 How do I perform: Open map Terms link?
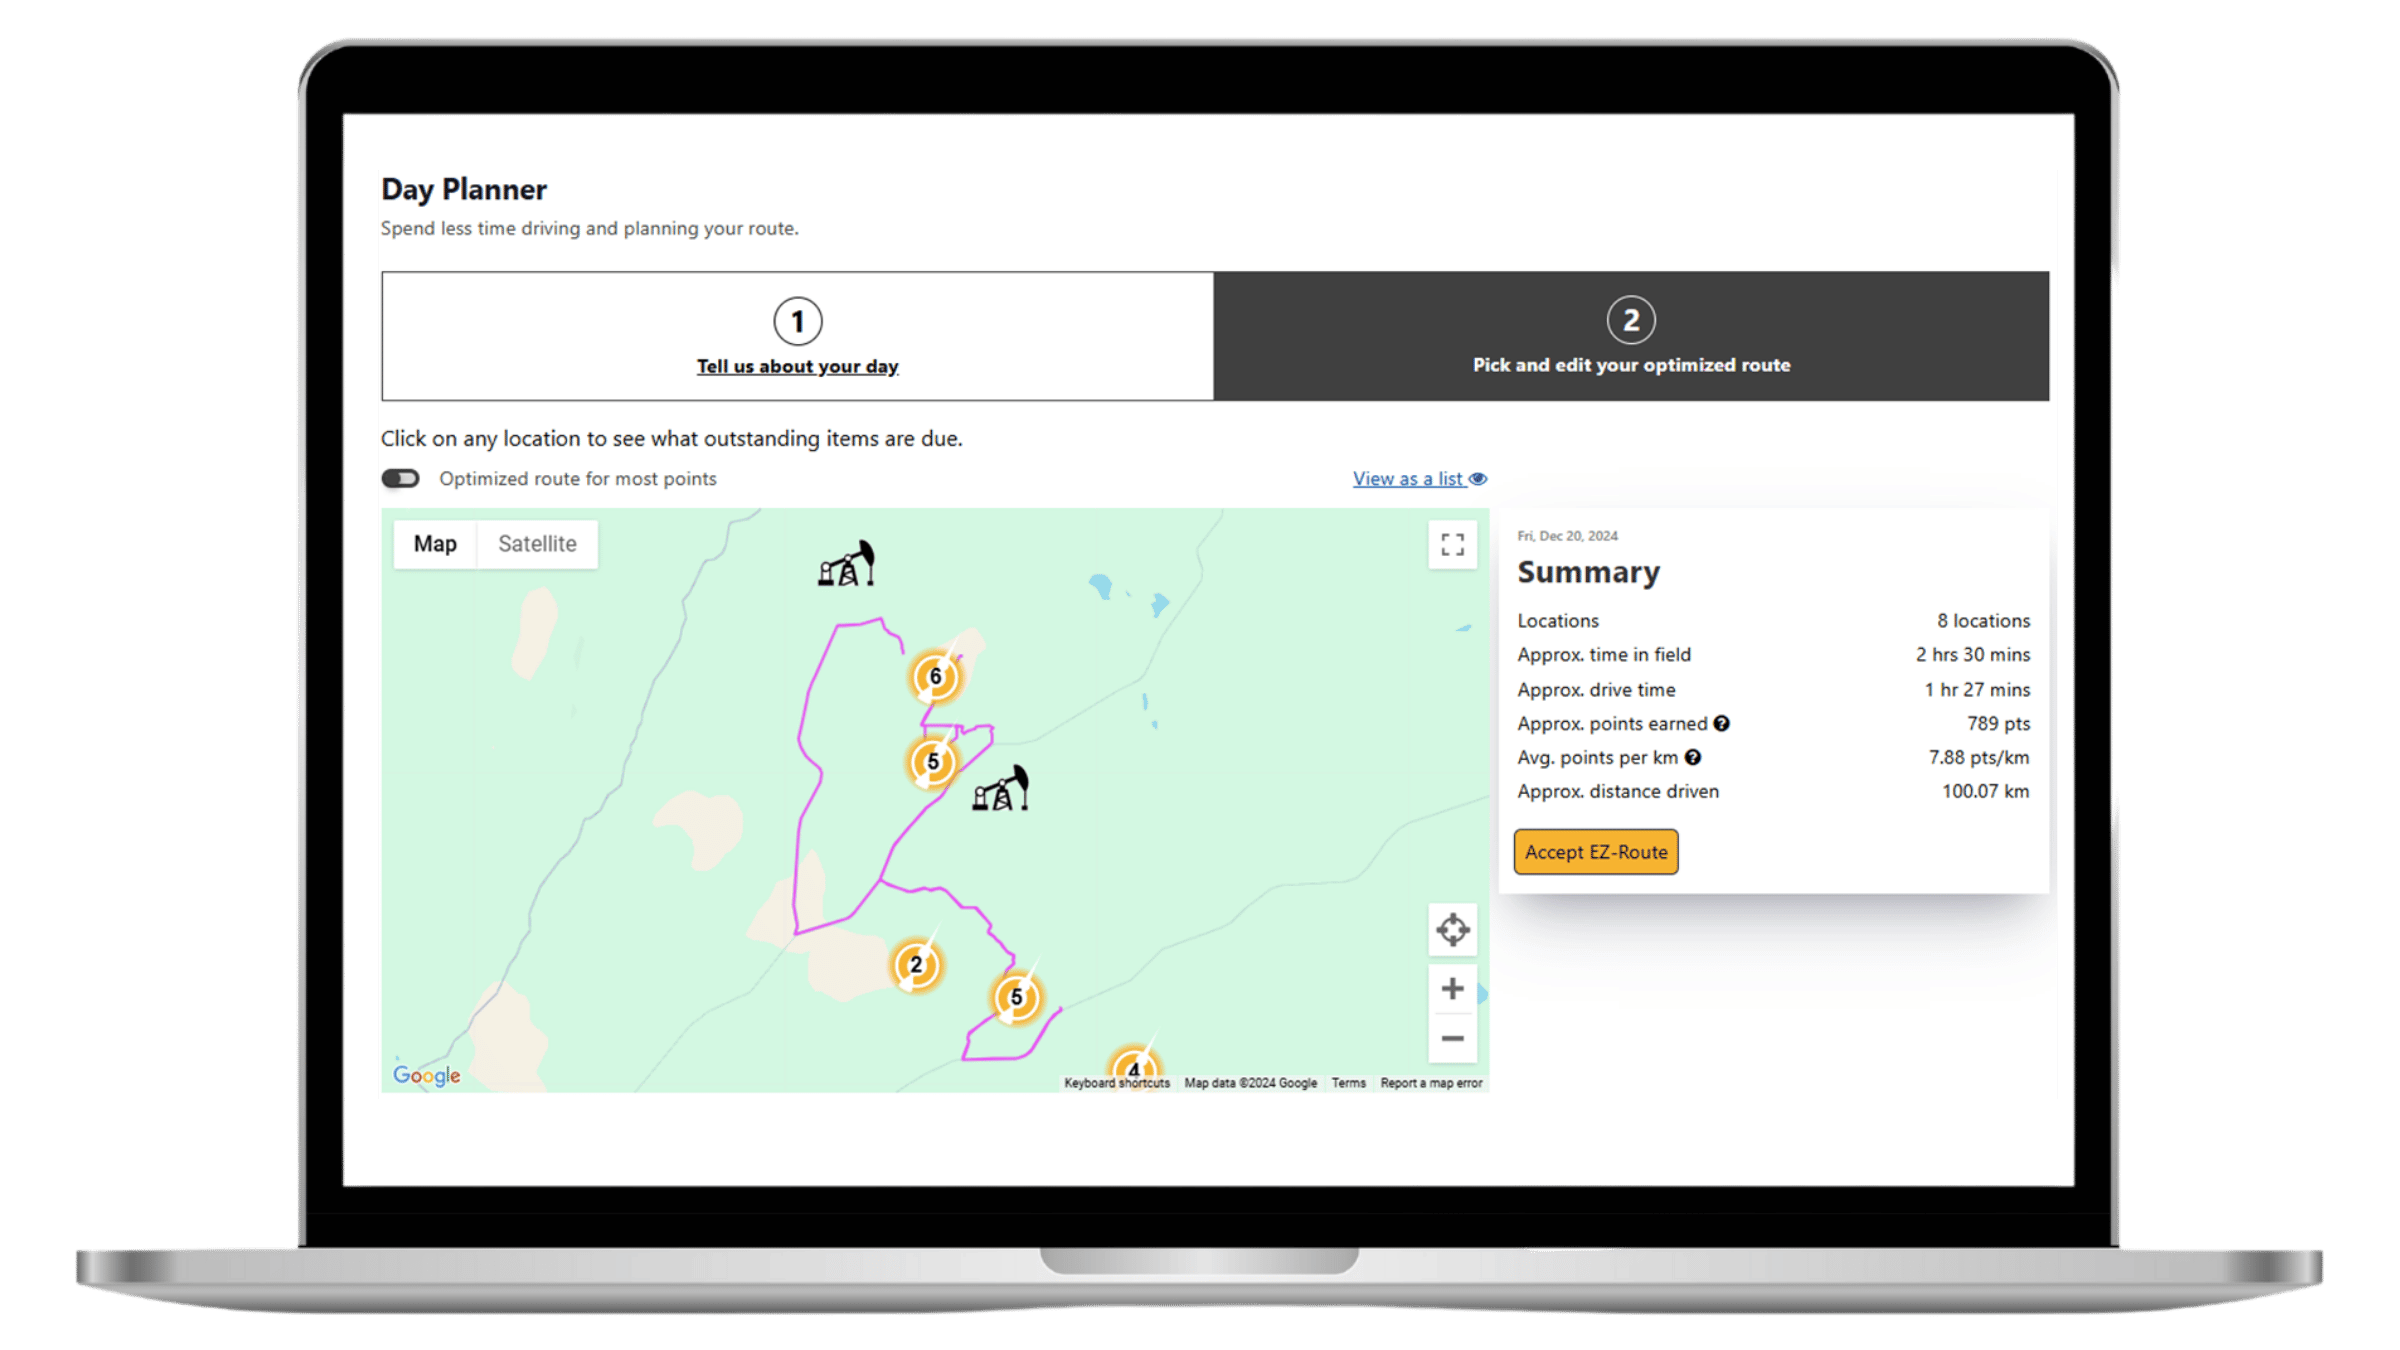[1348, 1083]
